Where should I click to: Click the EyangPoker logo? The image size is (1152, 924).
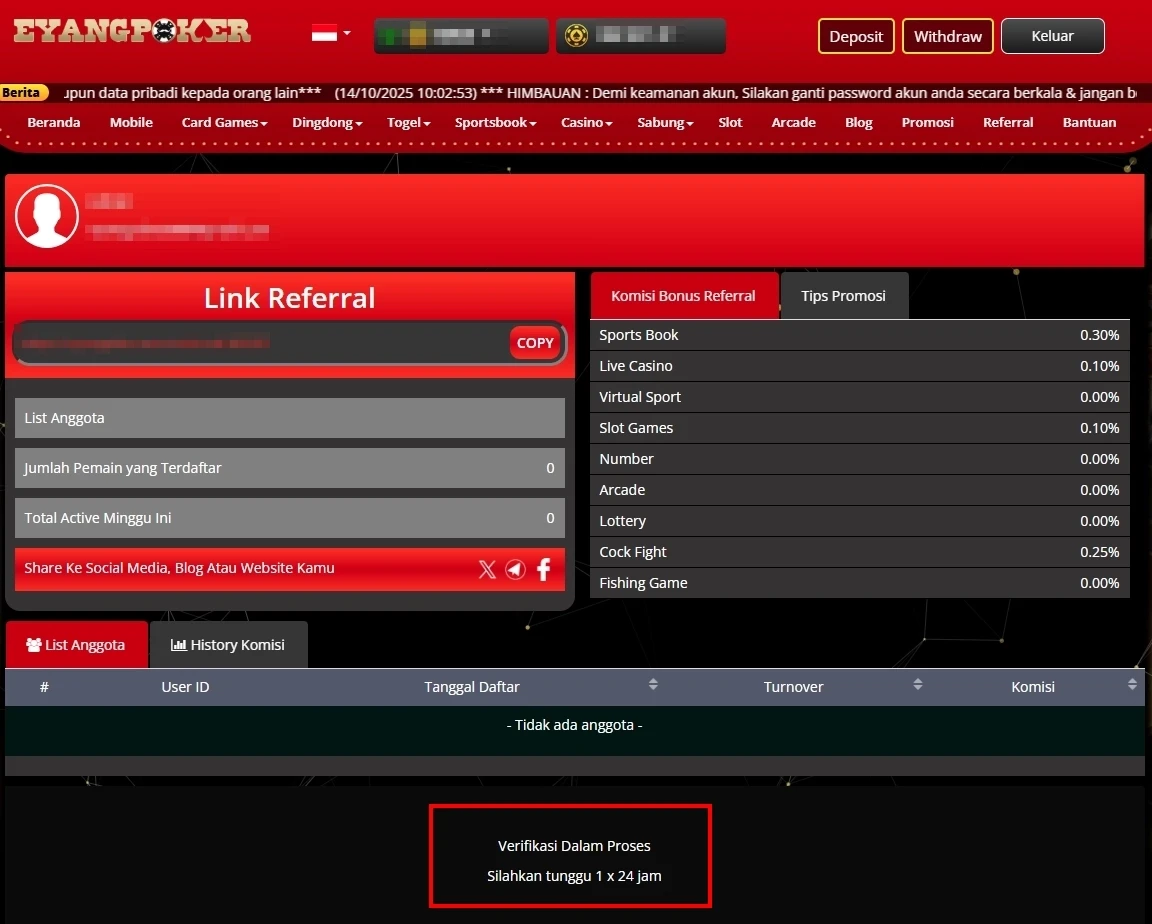(x=132, y=31)
